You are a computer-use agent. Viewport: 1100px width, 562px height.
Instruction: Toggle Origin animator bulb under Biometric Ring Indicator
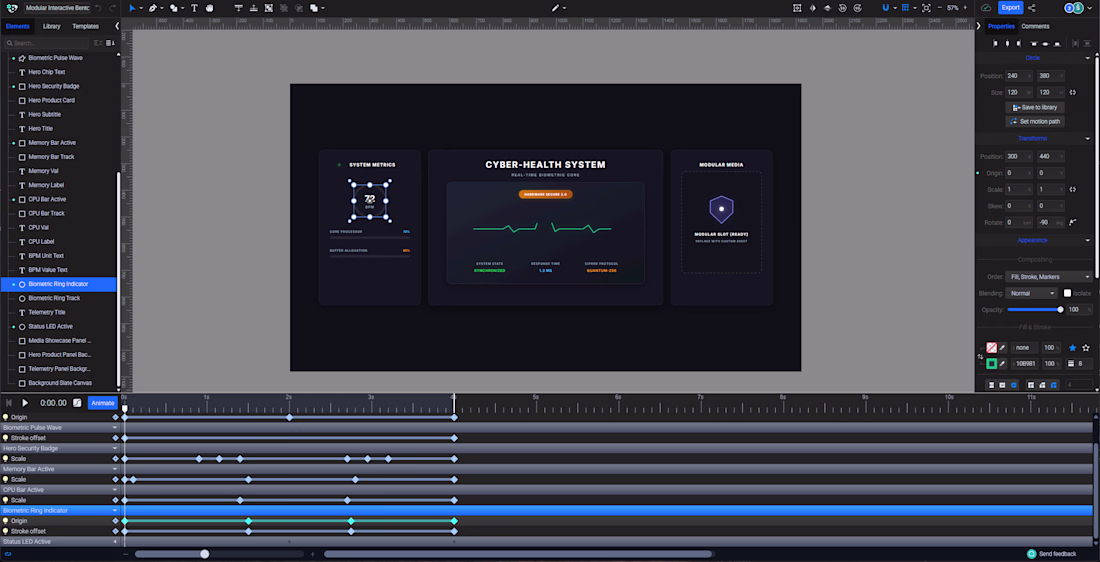(6, 521)
